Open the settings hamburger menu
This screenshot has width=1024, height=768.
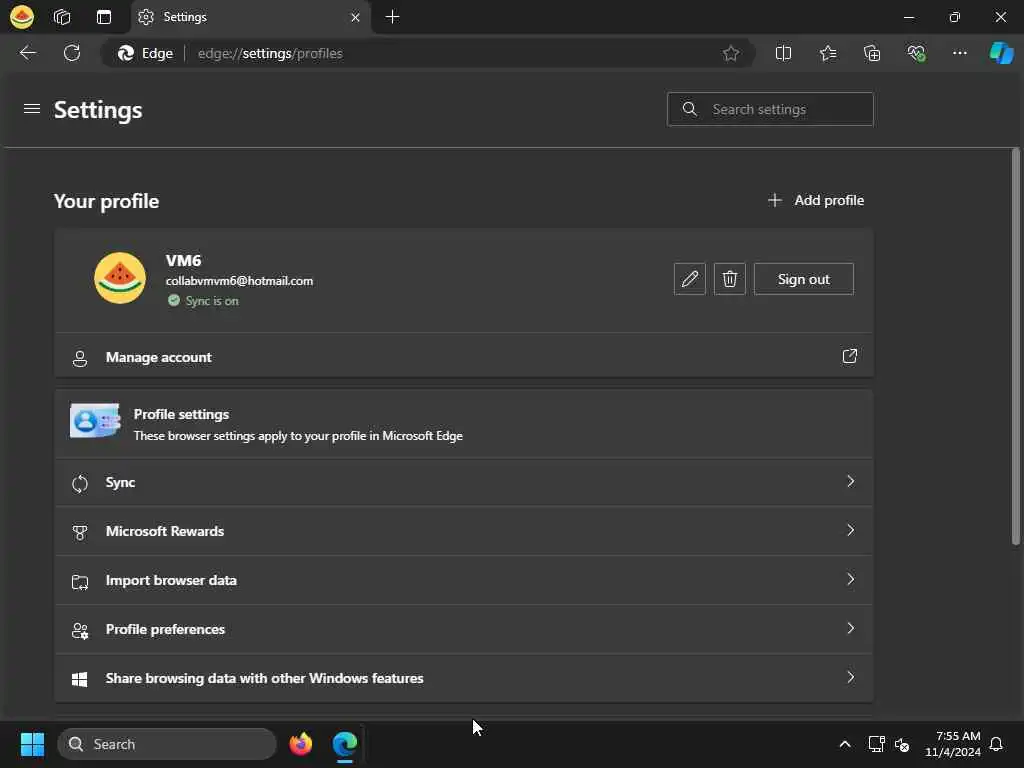(x=32, y=108)
